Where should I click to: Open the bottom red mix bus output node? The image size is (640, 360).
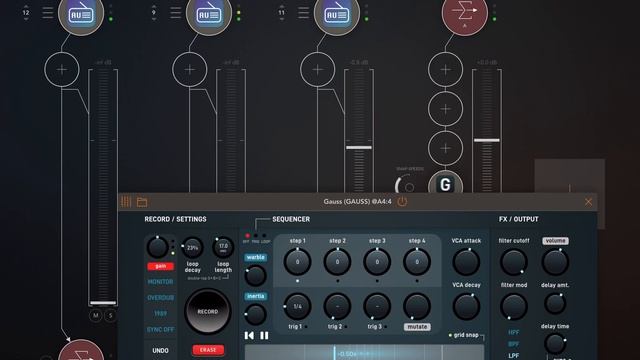click(81, 350)
